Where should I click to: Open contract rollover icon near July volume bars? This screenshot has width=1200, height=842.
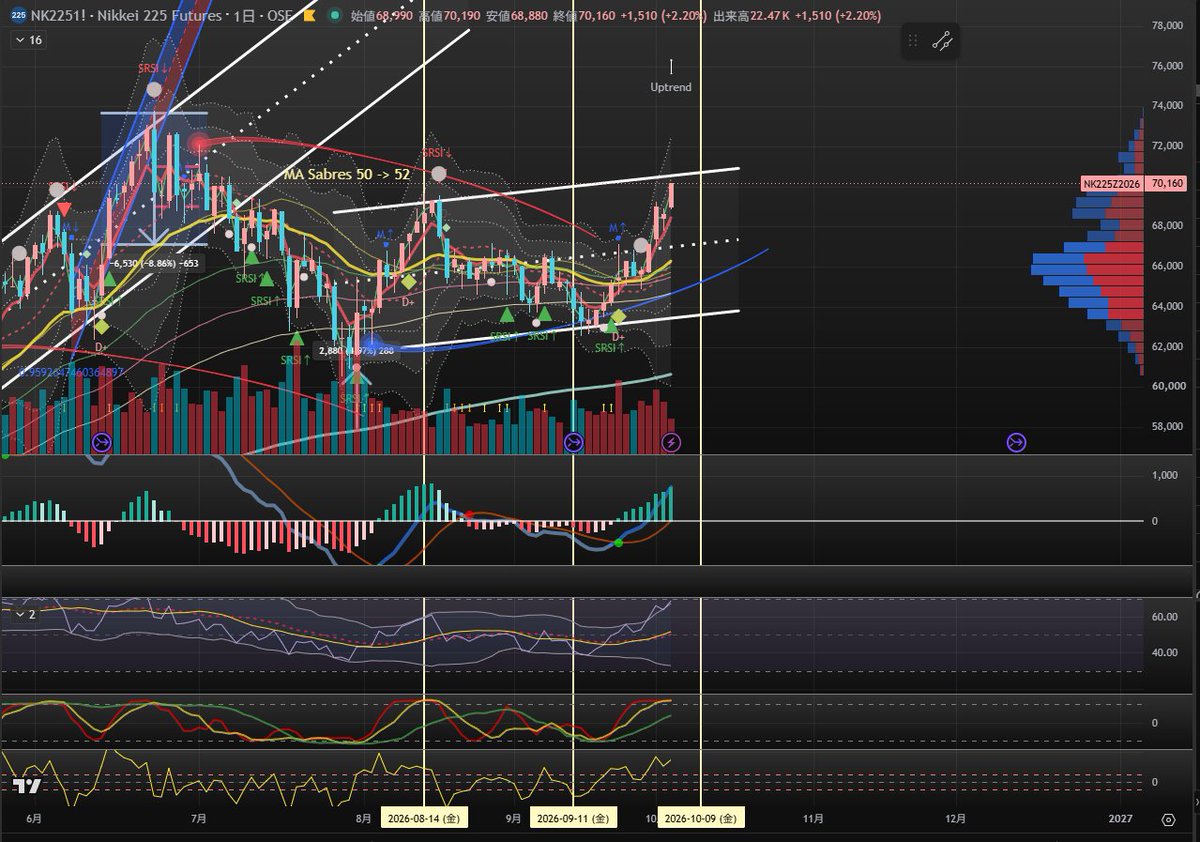101,441
